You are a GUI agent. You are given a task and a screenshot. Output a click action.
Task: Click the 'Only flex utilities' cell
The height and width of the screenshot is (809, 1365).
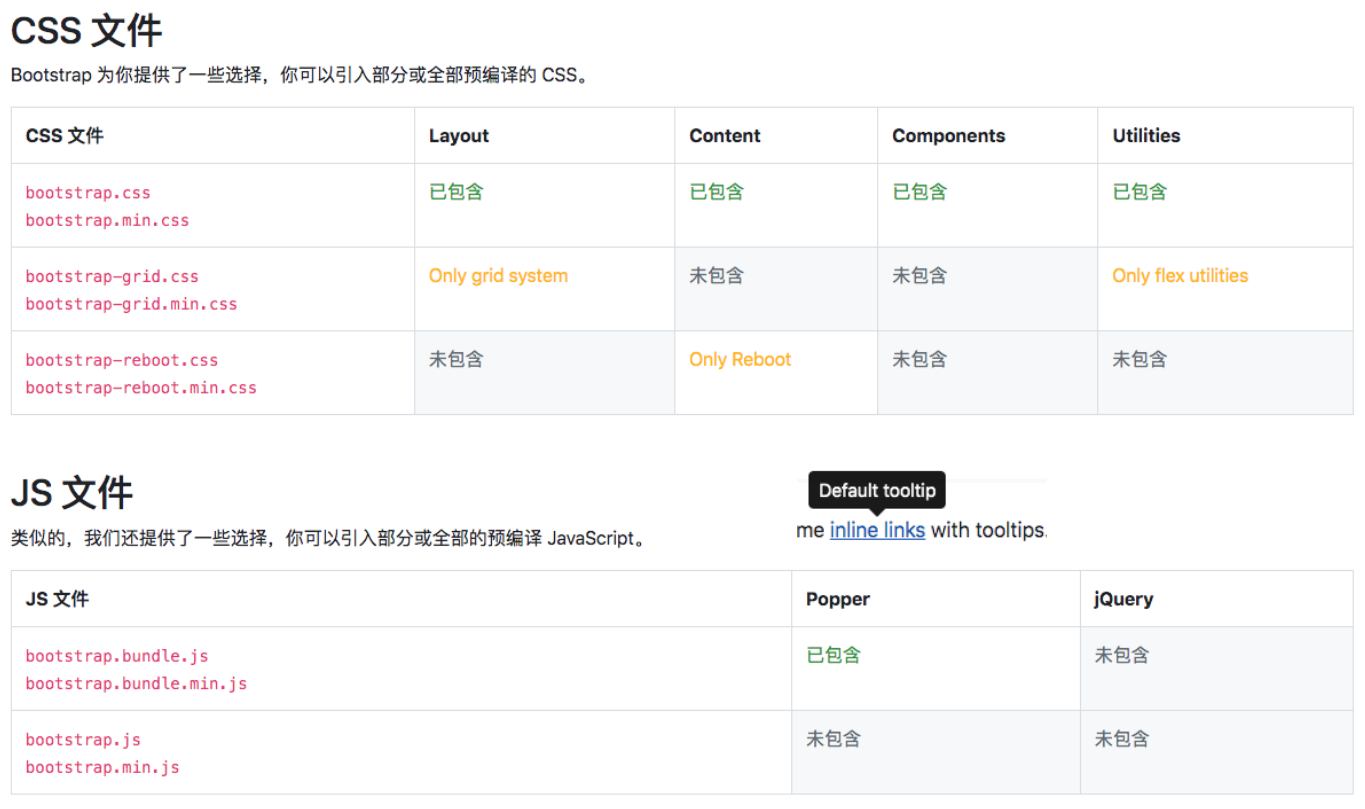pos(1180,276)
